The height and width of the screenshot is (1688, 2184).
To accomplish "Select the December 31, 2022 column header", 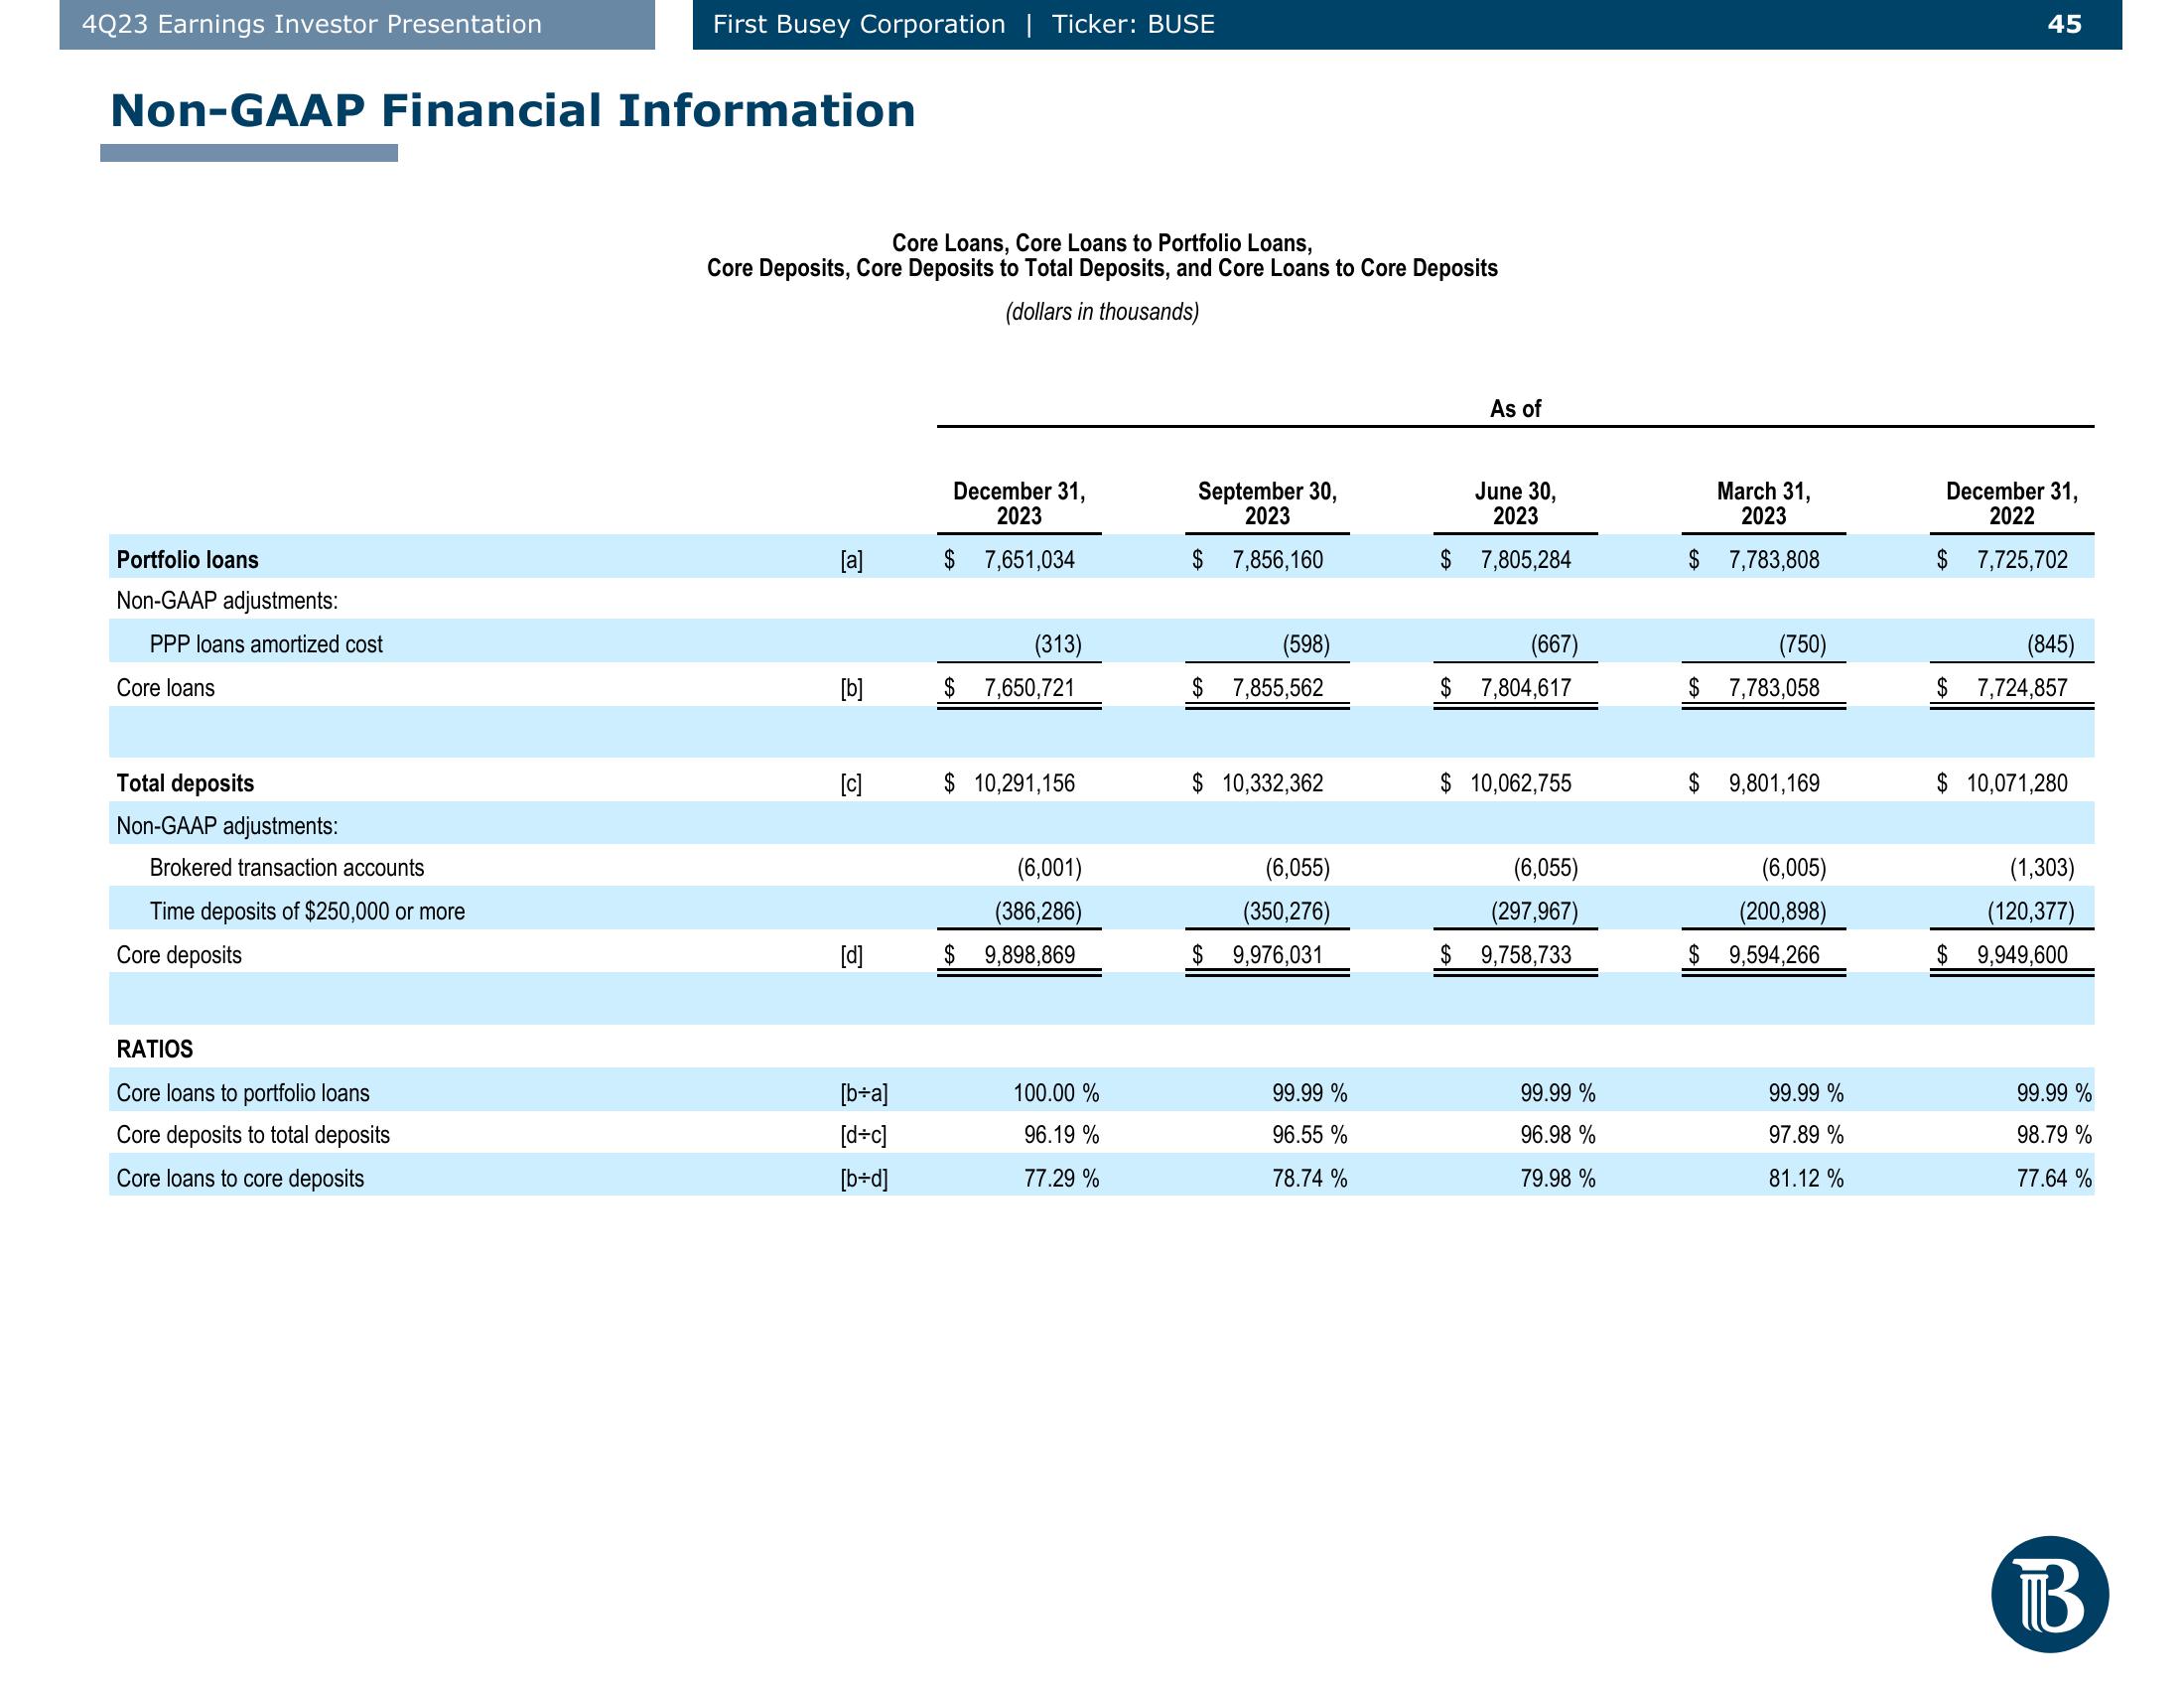I will click(x=2011, y=503).
